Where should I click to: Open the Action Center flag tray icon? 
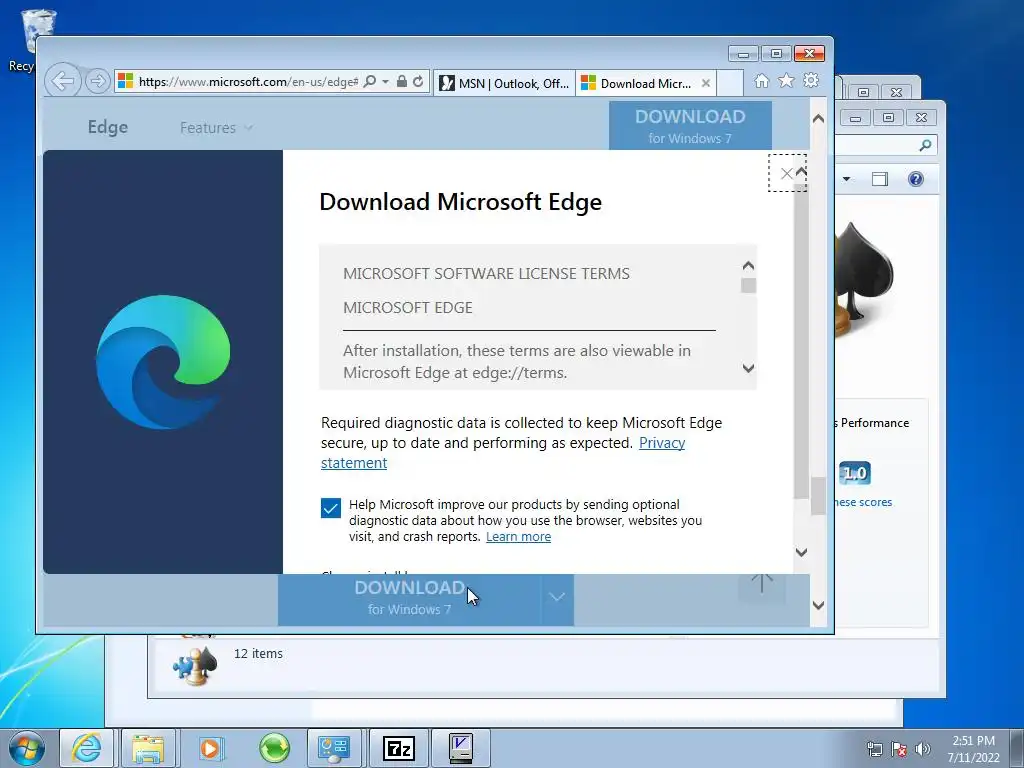(x=899, y=749)
